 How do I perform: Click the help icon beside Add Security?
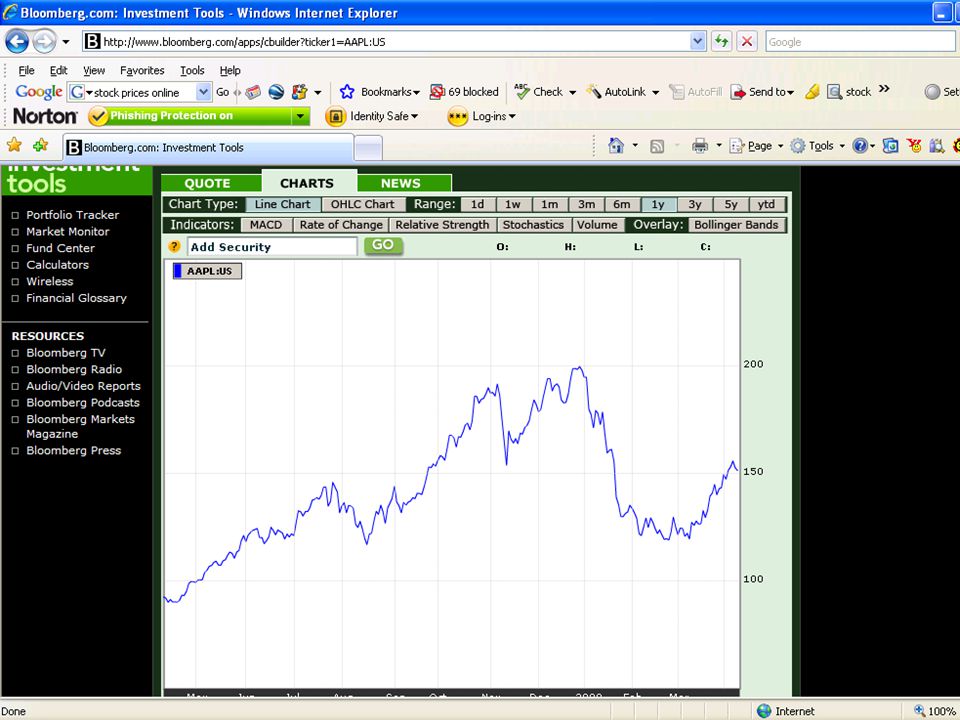(174, 247)
